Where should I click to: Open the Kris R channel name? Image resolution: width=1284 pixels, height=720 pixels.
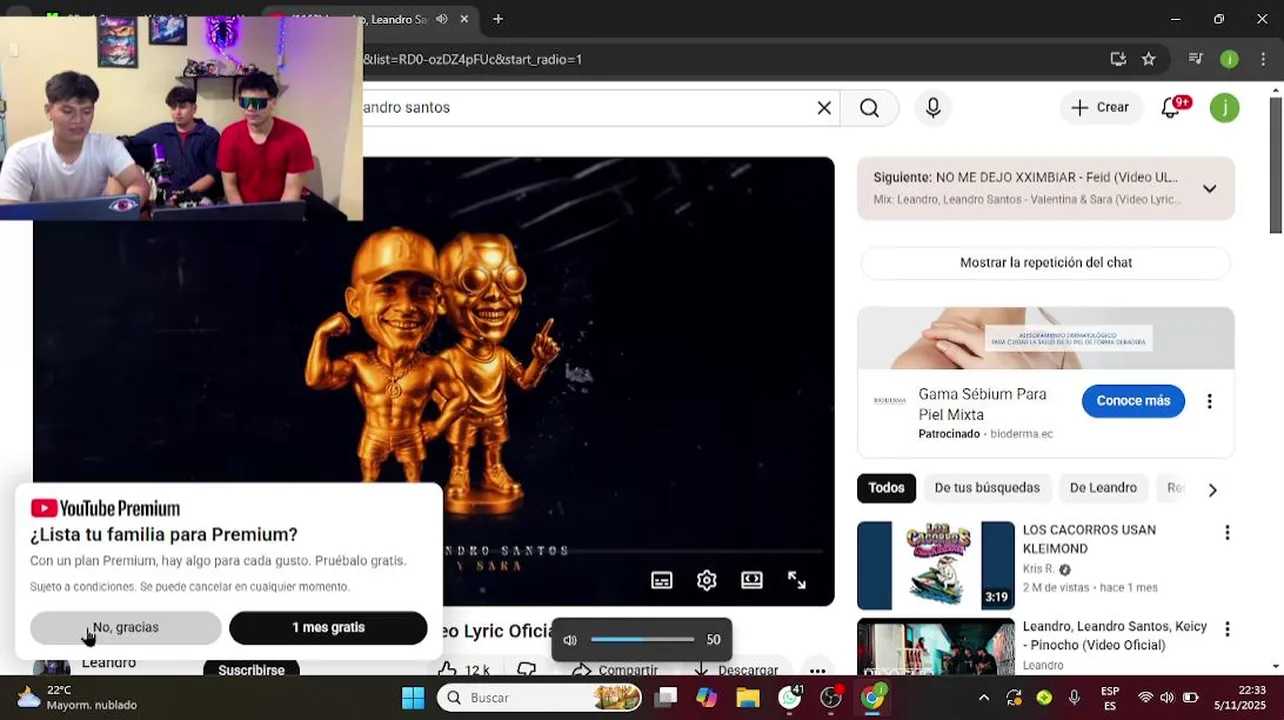click(1038, 569)
